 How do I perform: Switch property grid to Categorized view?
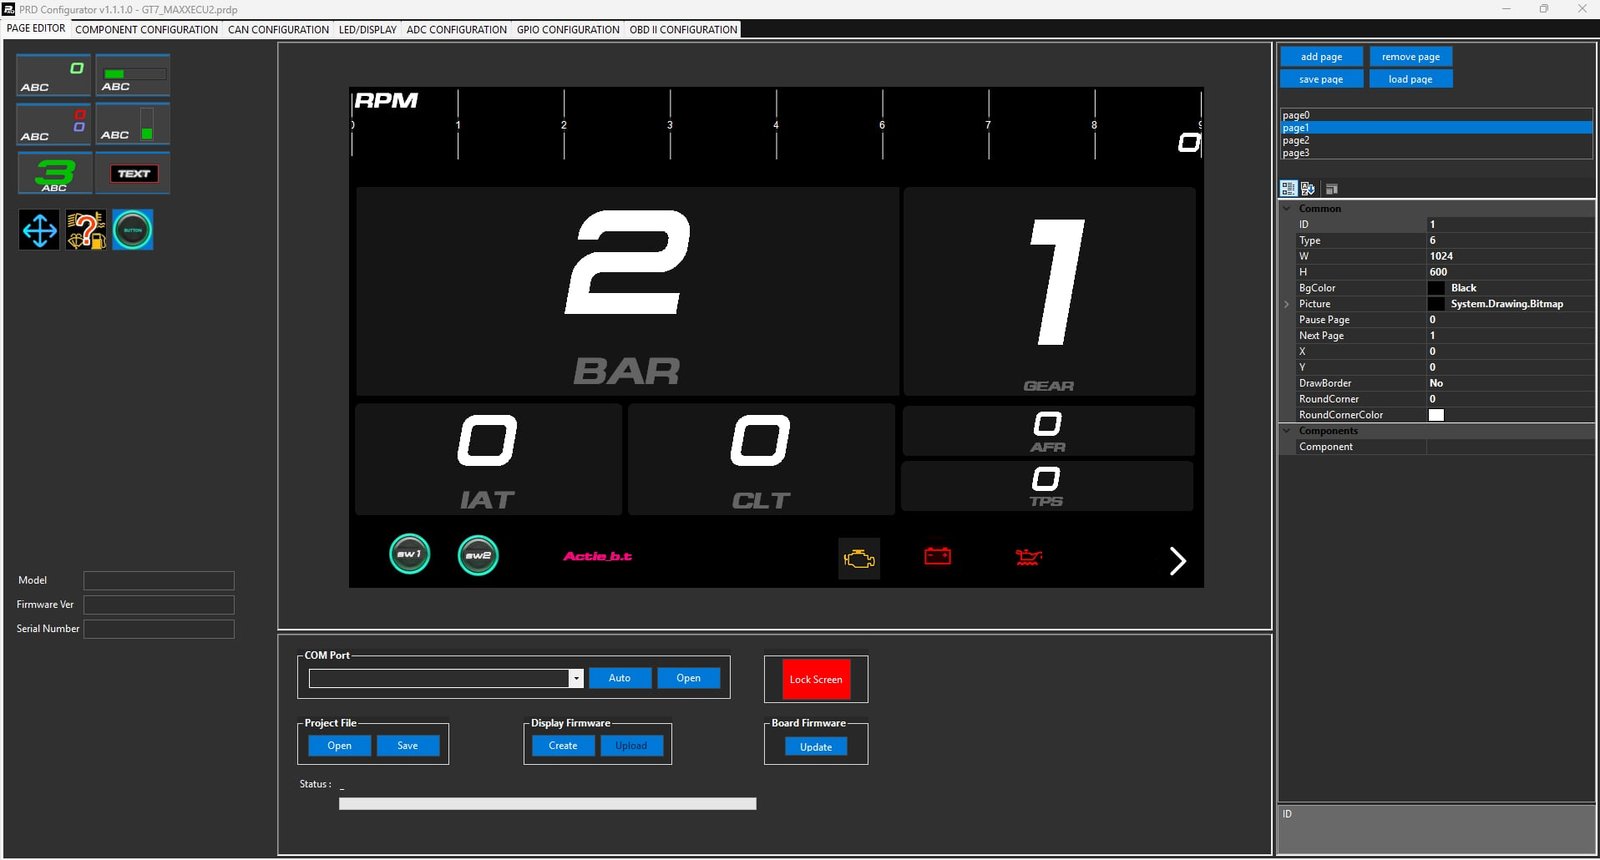tap(1289, 188)
